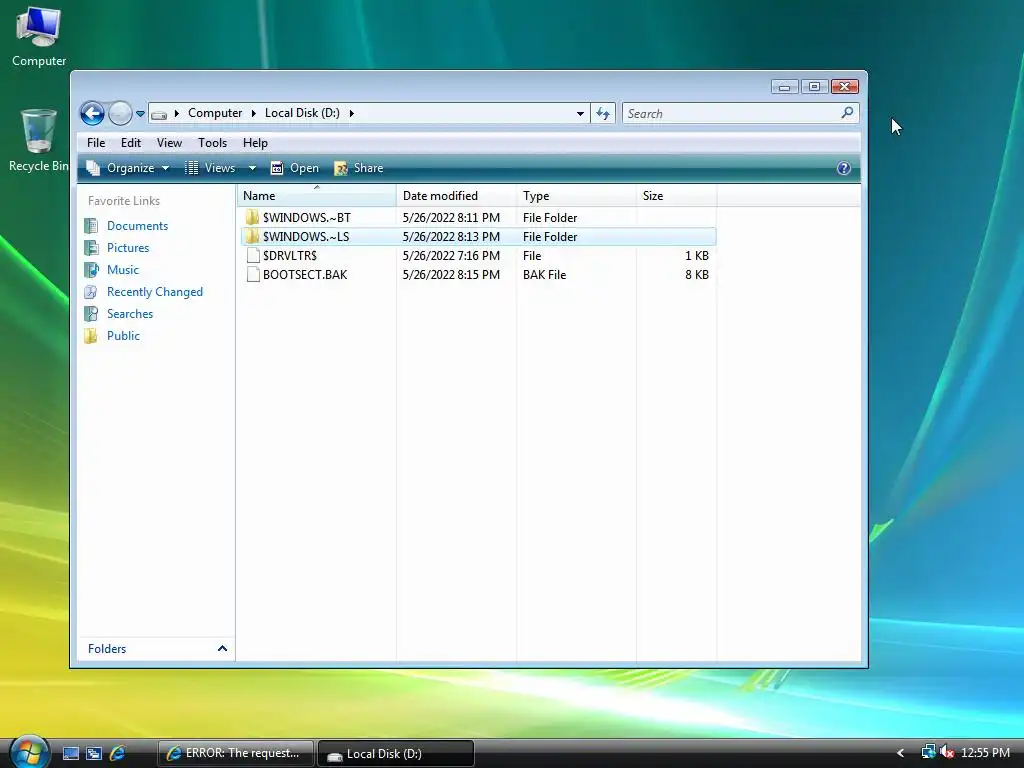Select the Local Disk (D:) breadcrumb
Viewport: 1024px width, 768px height.
click(x=302, y=113)
